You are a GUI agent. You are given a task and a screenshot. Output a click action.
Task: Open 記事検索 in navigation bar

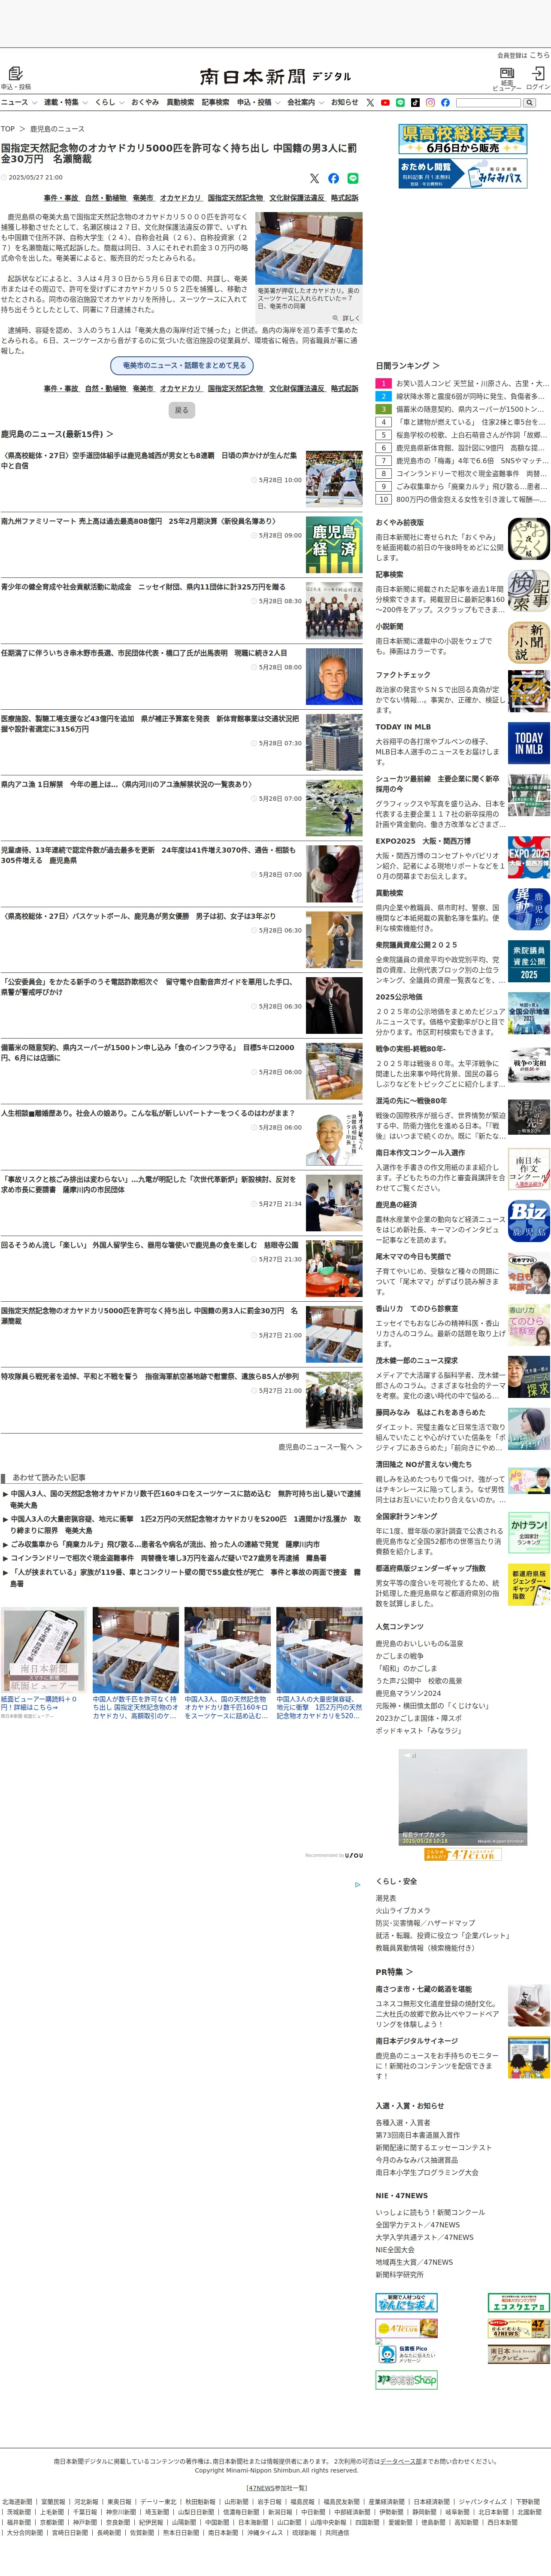pyautogui.click(x=215, y=102)
